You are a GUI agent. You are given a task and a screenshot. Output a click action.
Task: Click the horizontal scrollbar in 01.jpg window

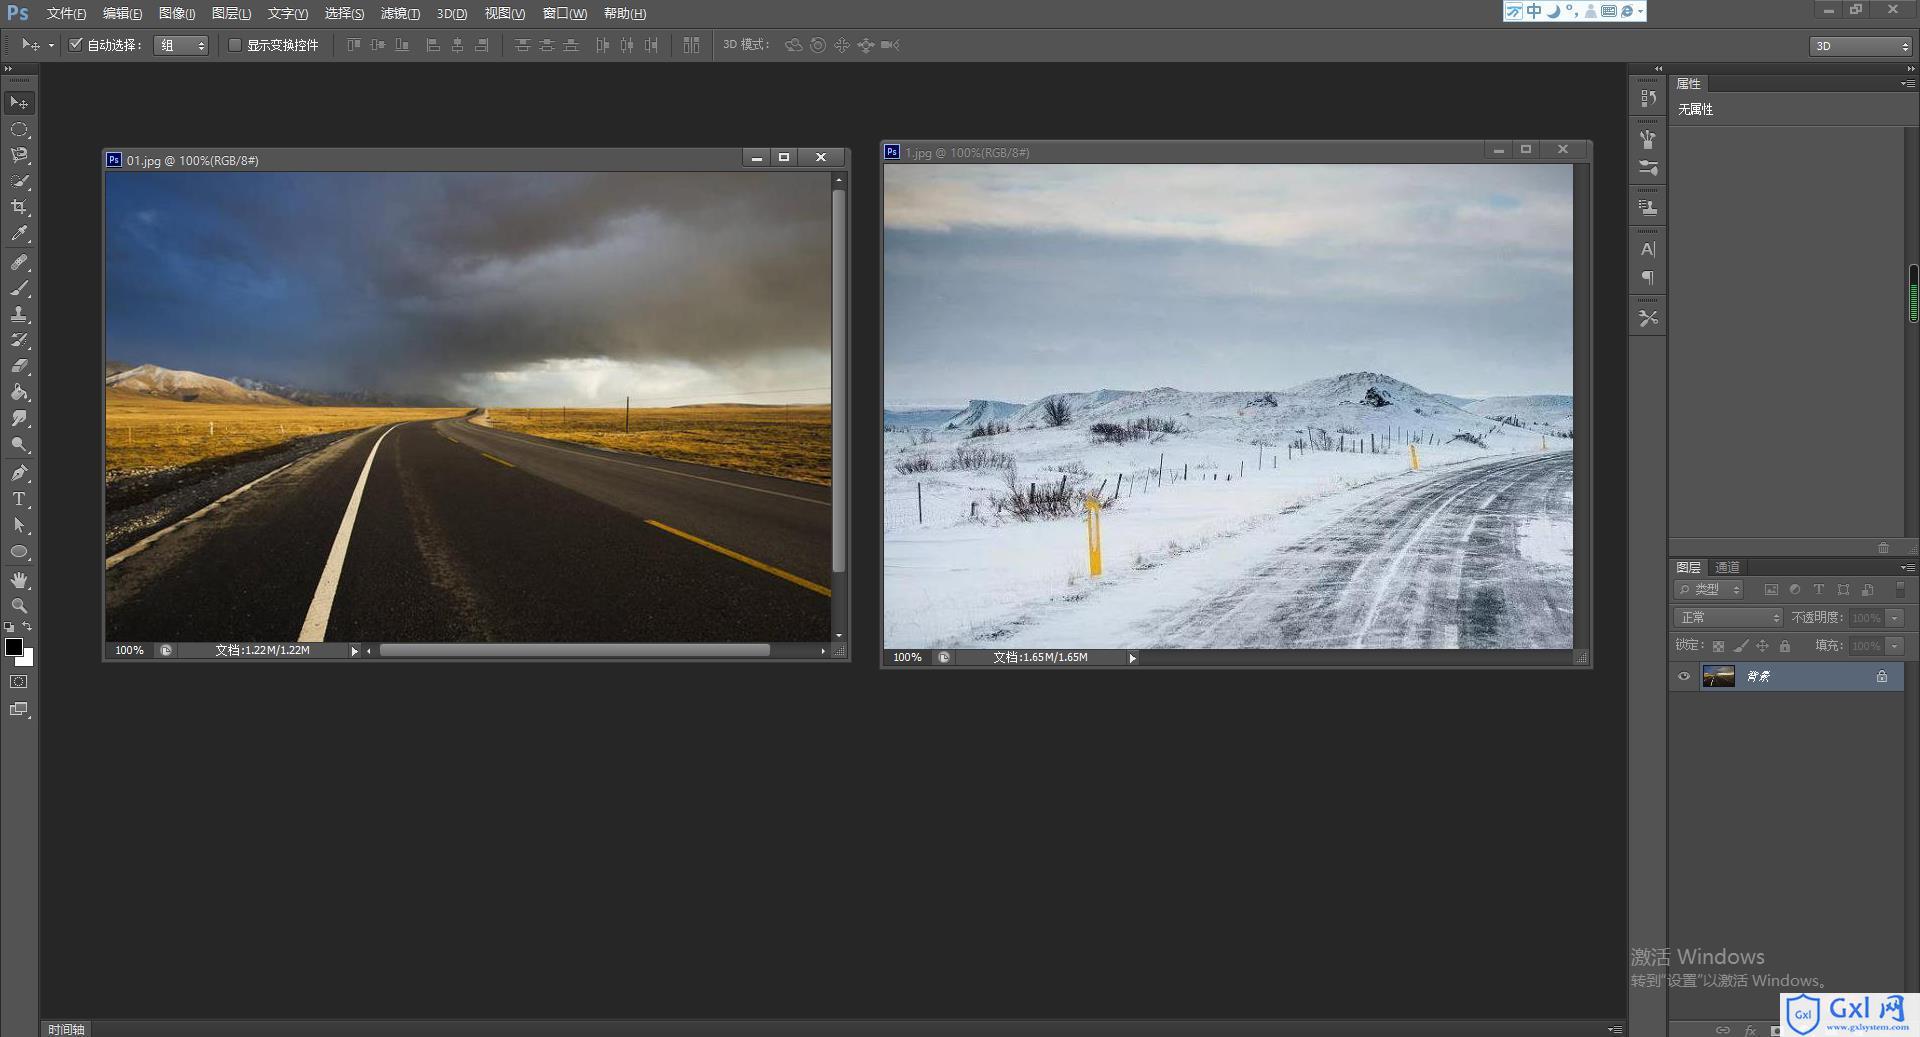click(575, 650)
